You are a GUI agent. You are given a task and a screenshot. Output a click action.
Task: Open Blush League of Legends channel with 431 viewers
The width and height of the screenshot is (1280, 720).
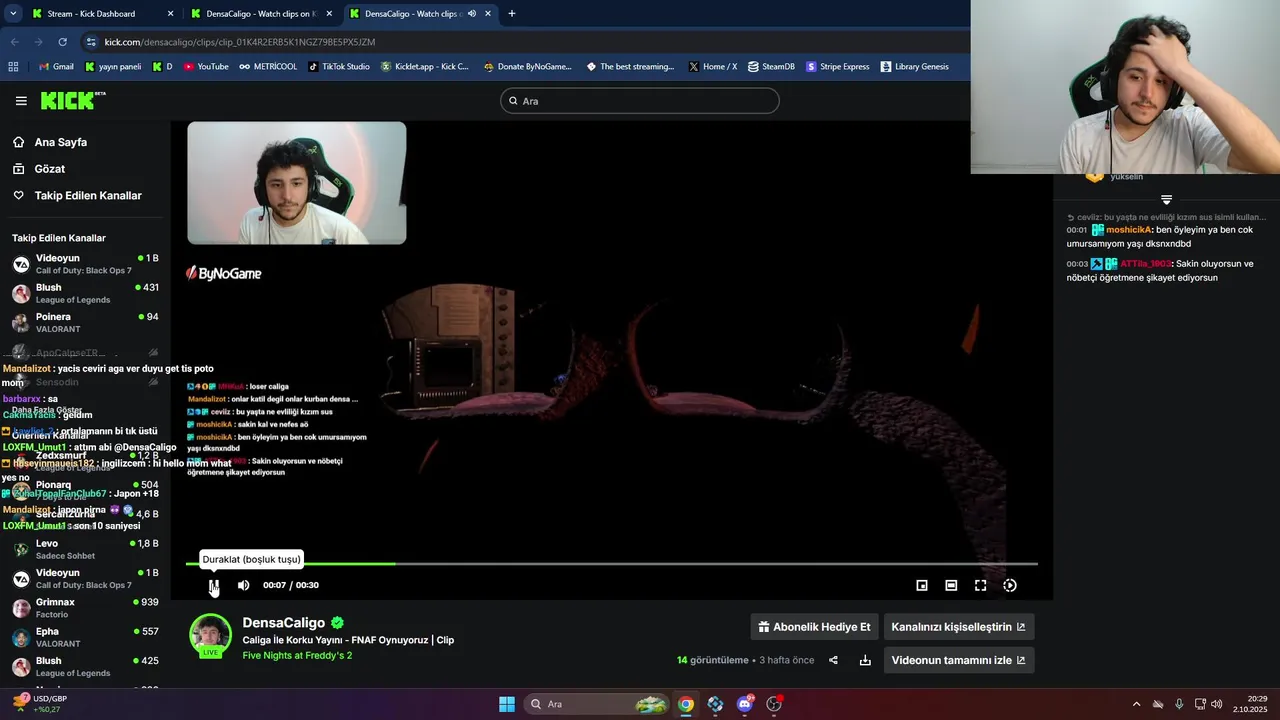(85, 293)
